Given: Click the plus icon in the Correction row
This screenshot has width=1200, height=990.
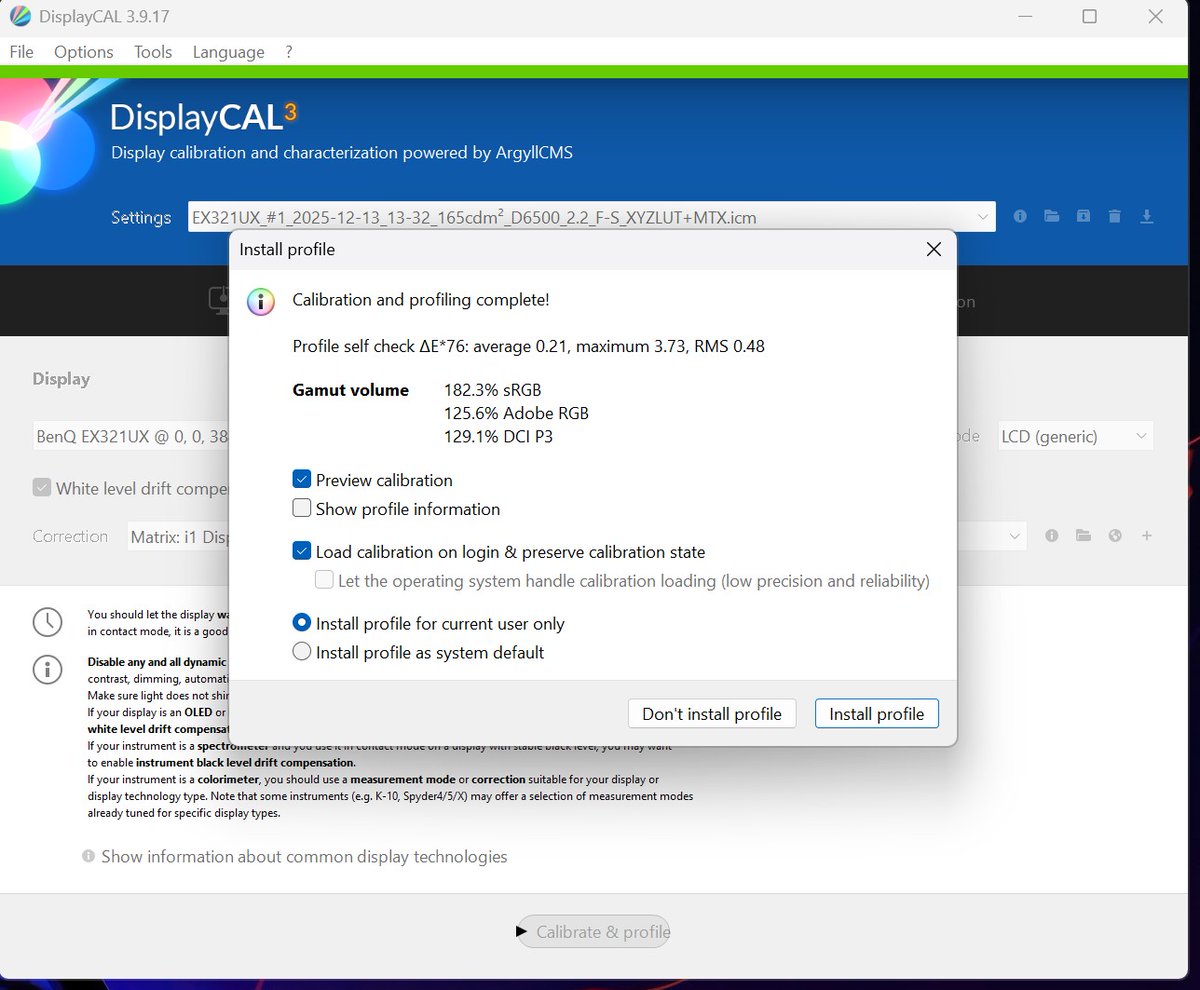Looking at the screenshot, I should click(1147, 536).
